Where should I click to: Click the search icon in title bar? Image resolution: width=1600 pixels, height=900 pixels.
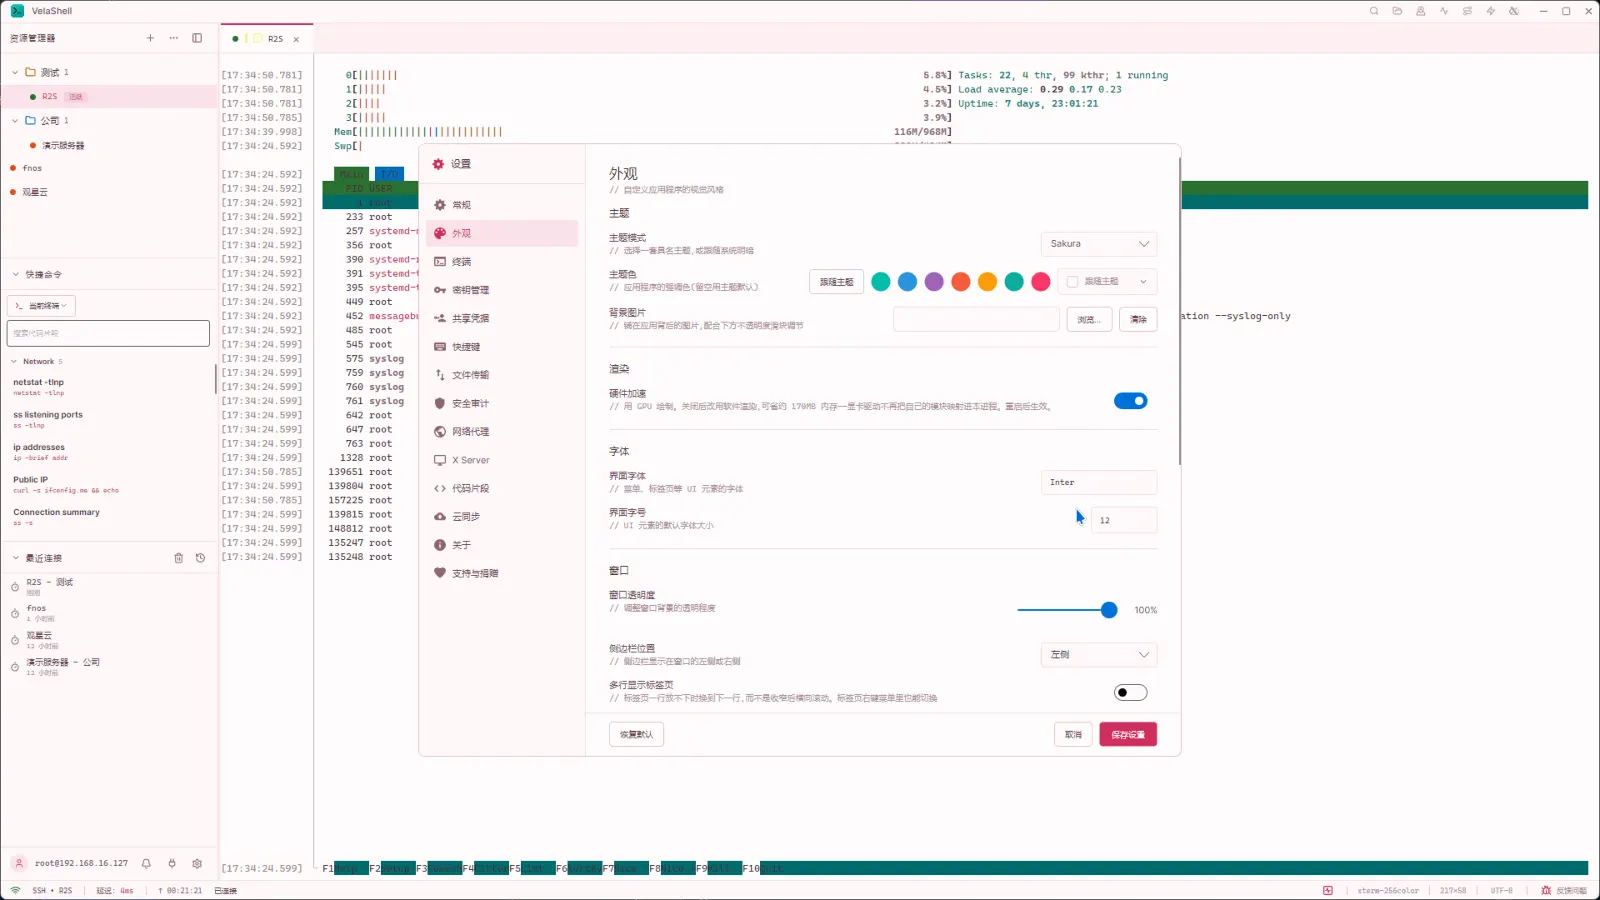click(x=1374, y=11)
